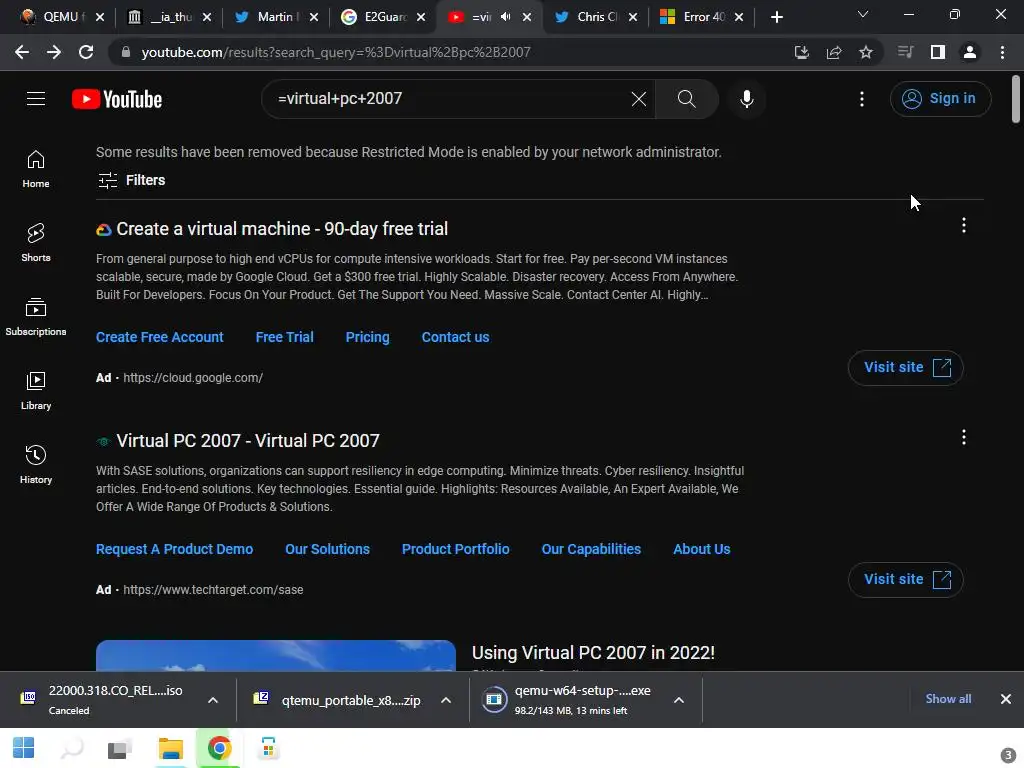Open the tab search chevron dropdown

coord(862,14)
